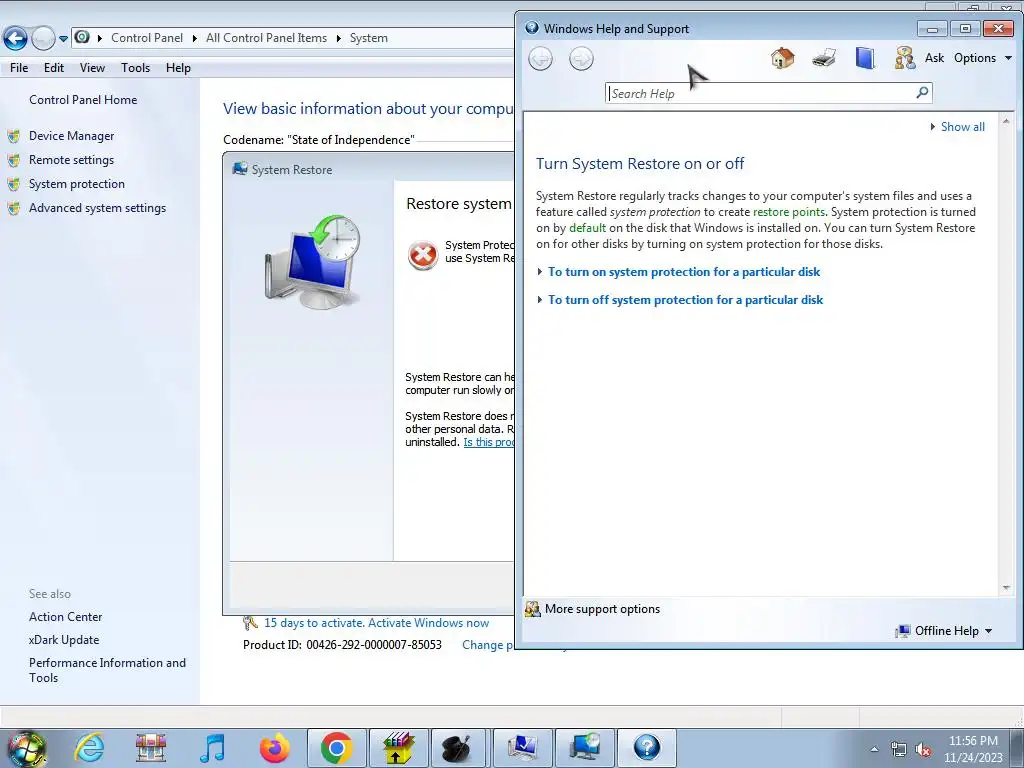The width and height of the screenshot is (1024, 768).
Task: Expand arrow after Control Panel breadcrumb
Action: (x=194, y=39)
